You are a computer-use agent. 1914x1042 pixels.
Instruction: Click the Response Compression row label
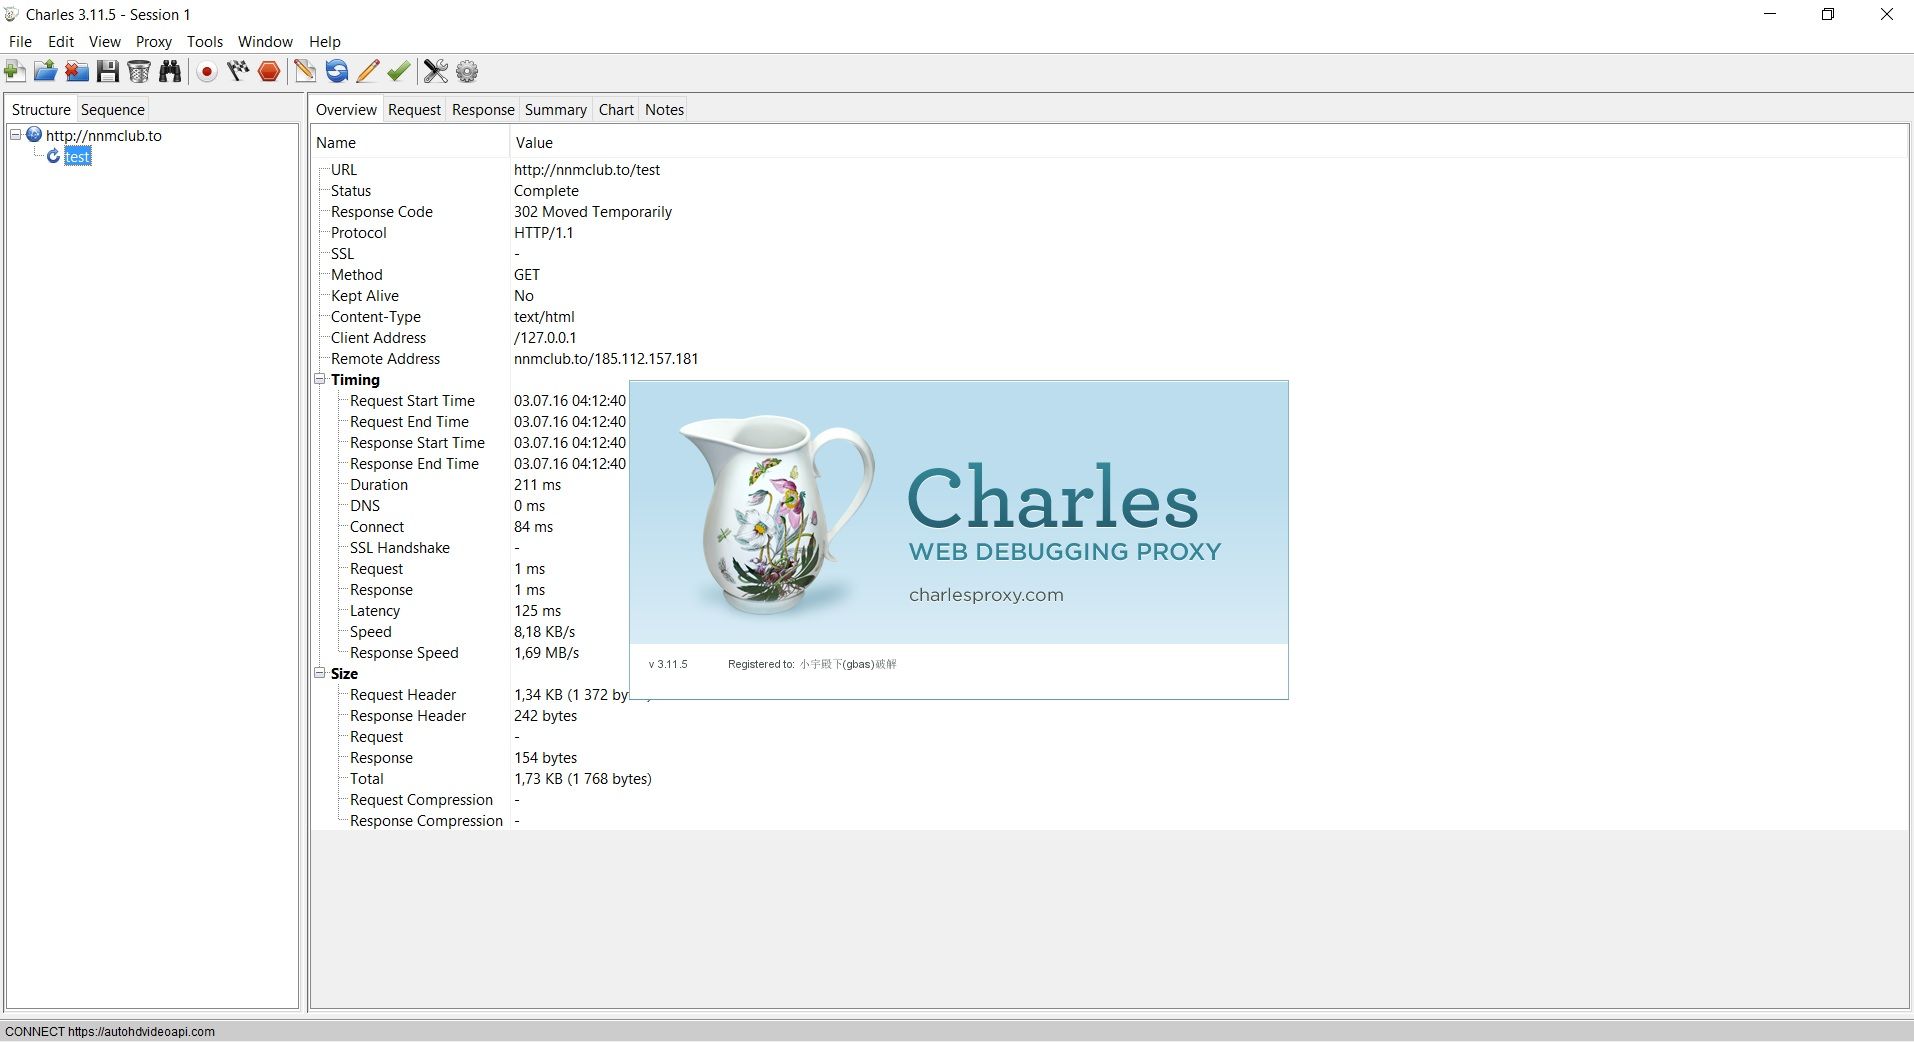(x=426, y=820)
